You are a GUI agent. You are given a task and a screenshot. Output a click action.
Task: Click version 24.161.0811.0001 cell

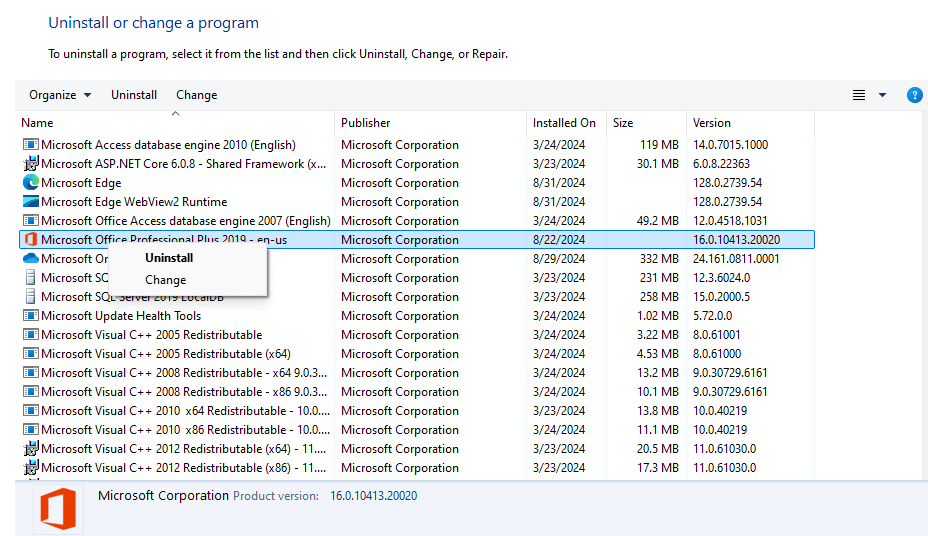tap(736, 258)
